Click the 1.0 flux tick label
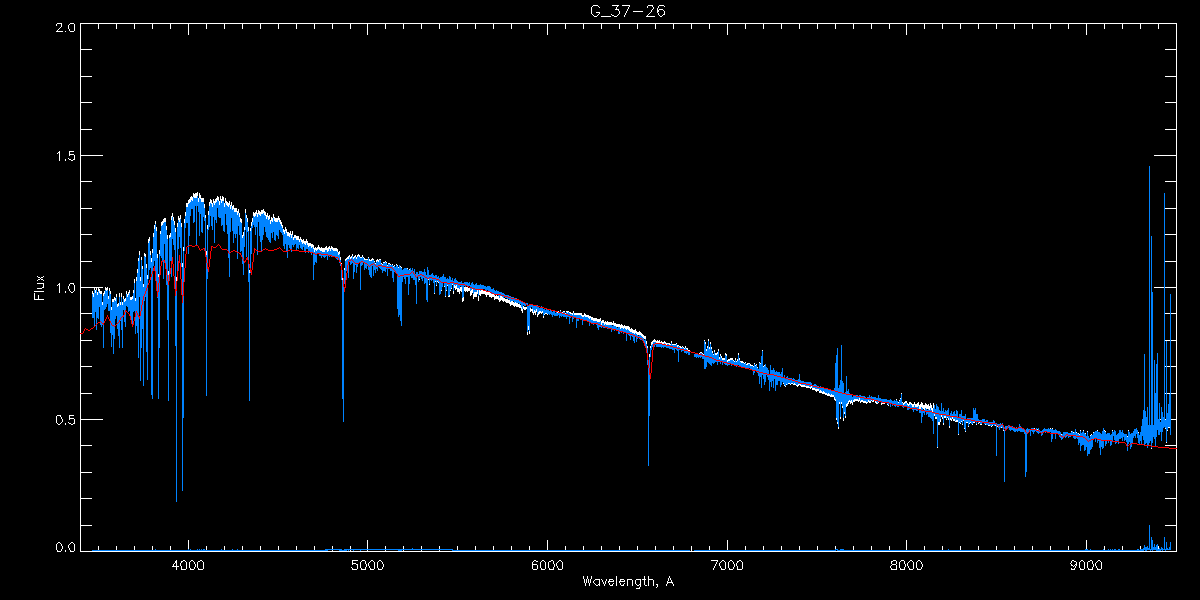 click(x=65, y=288)
